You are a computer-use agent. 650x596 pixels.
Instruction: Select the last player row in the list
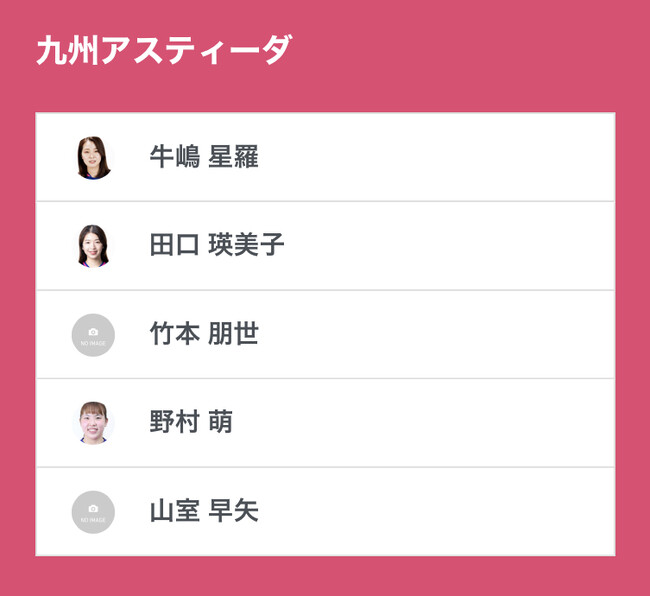(x=400, y=512)
